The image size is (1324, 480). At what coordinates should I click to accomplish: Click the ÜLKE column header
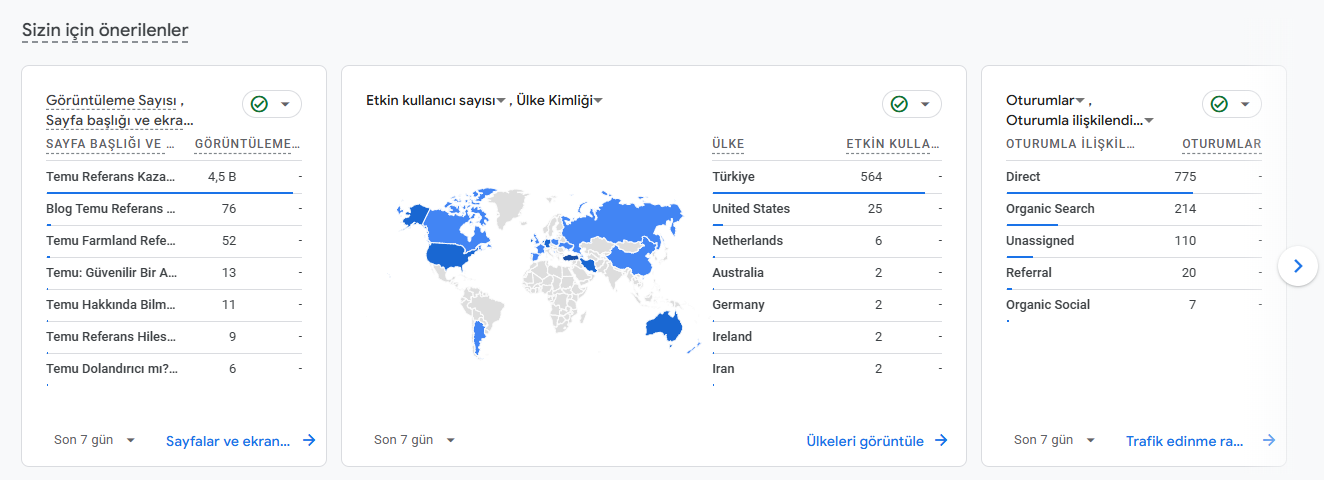(728, 144)
